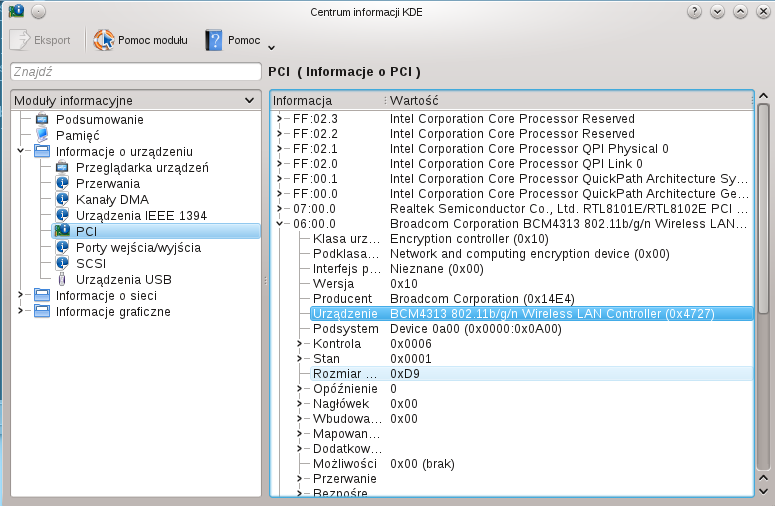The height and width of the screenshot is (506, 775).
Task: Click the Urządzenia USB icon
Action: [62, 280]
